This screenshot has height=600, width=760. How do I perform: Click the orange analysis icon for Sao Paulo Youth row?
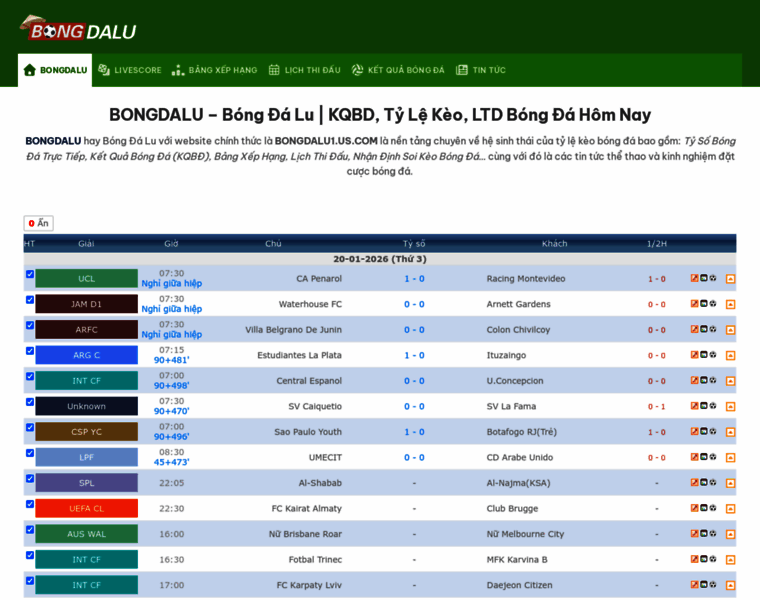point(694,431)
